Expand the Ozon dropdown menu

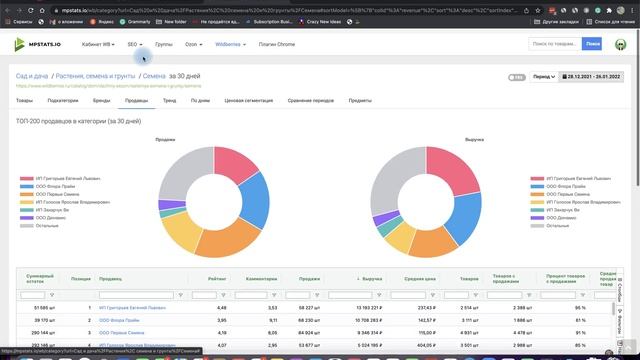pos(193,44)
